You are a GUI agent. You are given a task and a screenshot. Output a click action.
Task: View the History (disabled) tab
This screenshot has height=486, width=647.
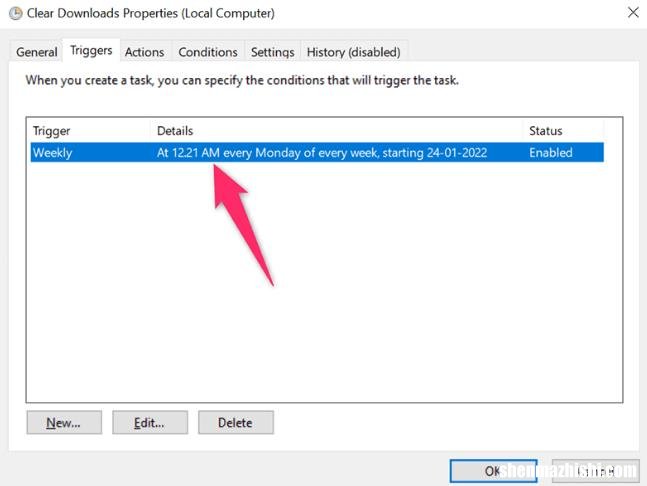click(x=353, y=52)
